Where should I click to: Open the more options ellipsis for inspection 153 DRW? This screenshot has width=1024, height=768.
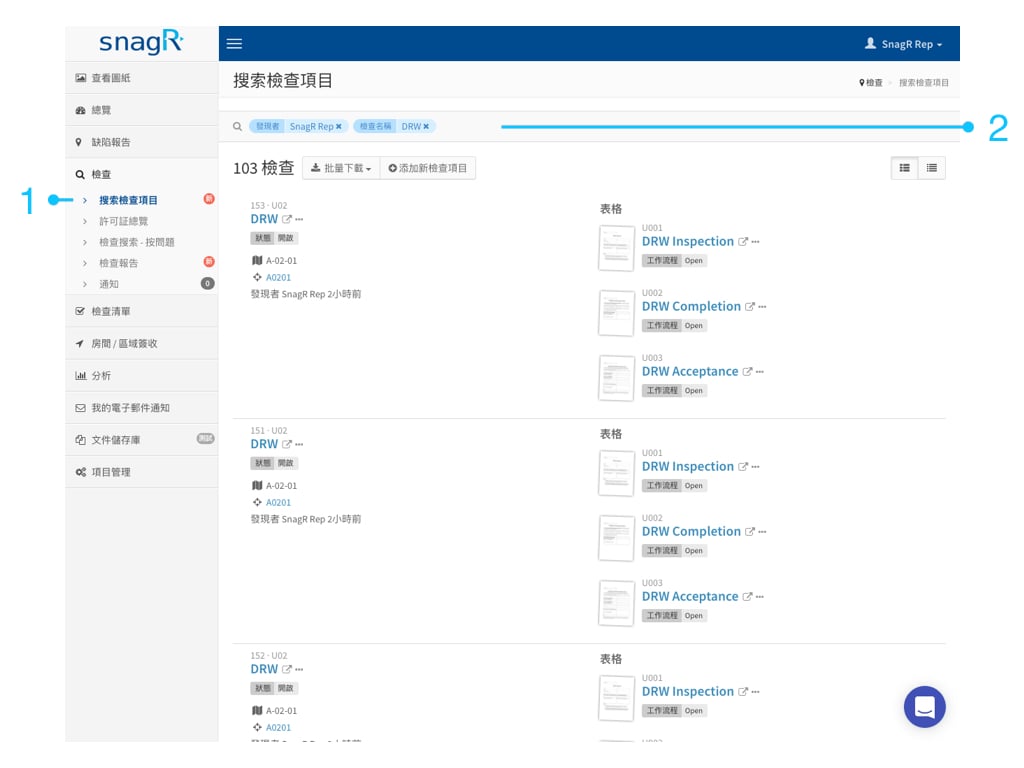pos(299,219)
